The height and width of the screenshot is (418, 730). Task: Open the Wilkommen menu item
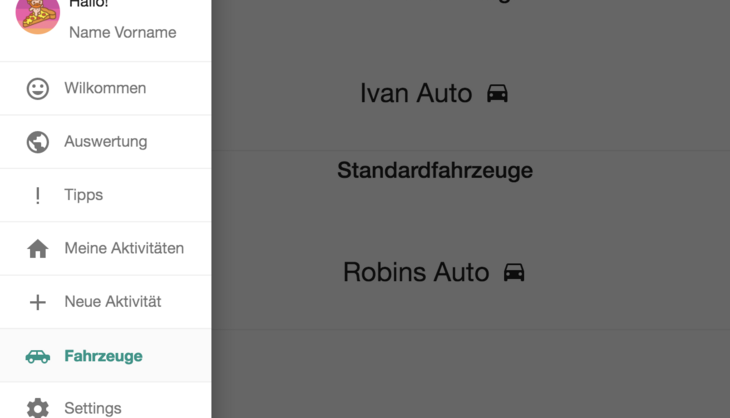click(x=106, y=88)
